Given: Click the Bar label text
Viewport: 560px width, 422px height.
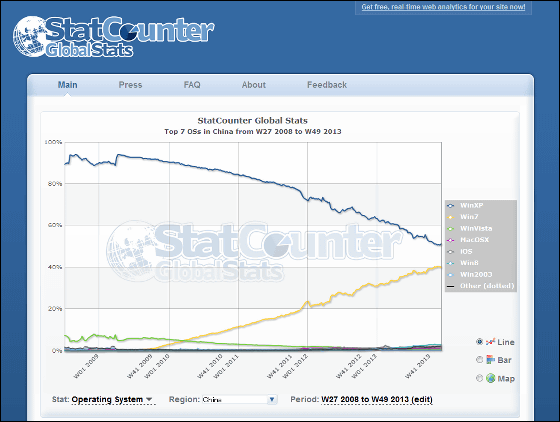Looking at the screenshot, I should (x=504, y=360).
